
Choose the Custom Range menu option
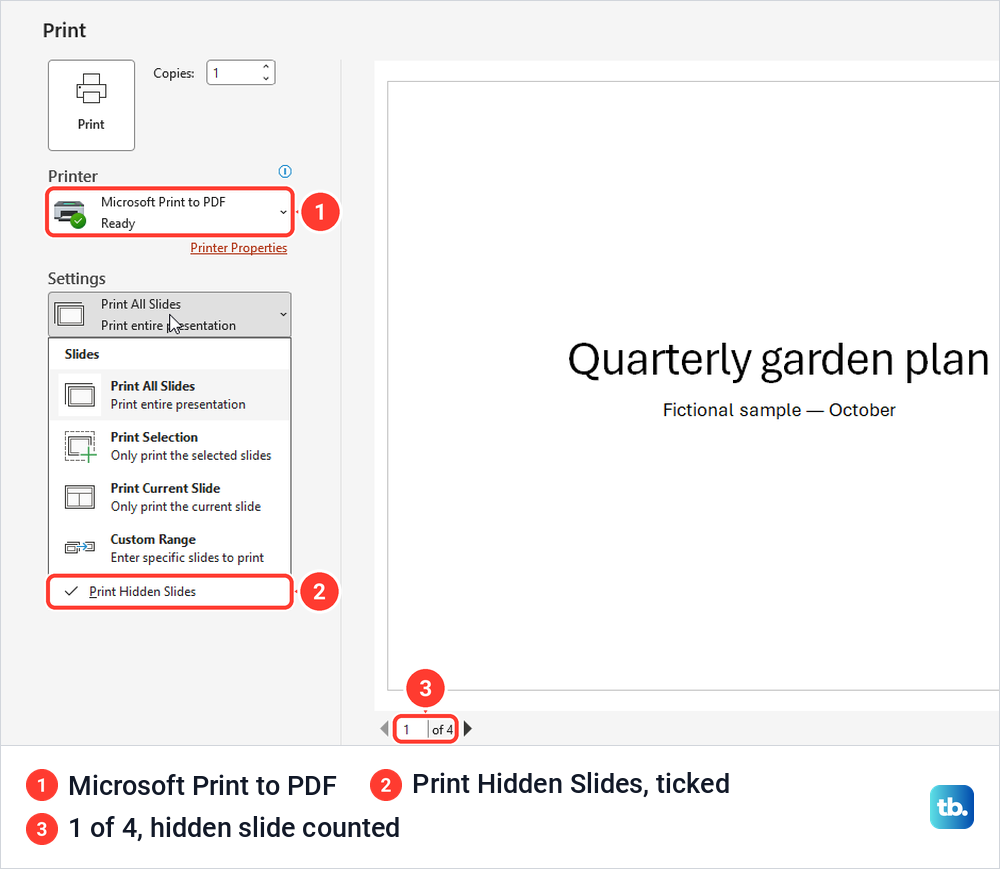point(170,548)
